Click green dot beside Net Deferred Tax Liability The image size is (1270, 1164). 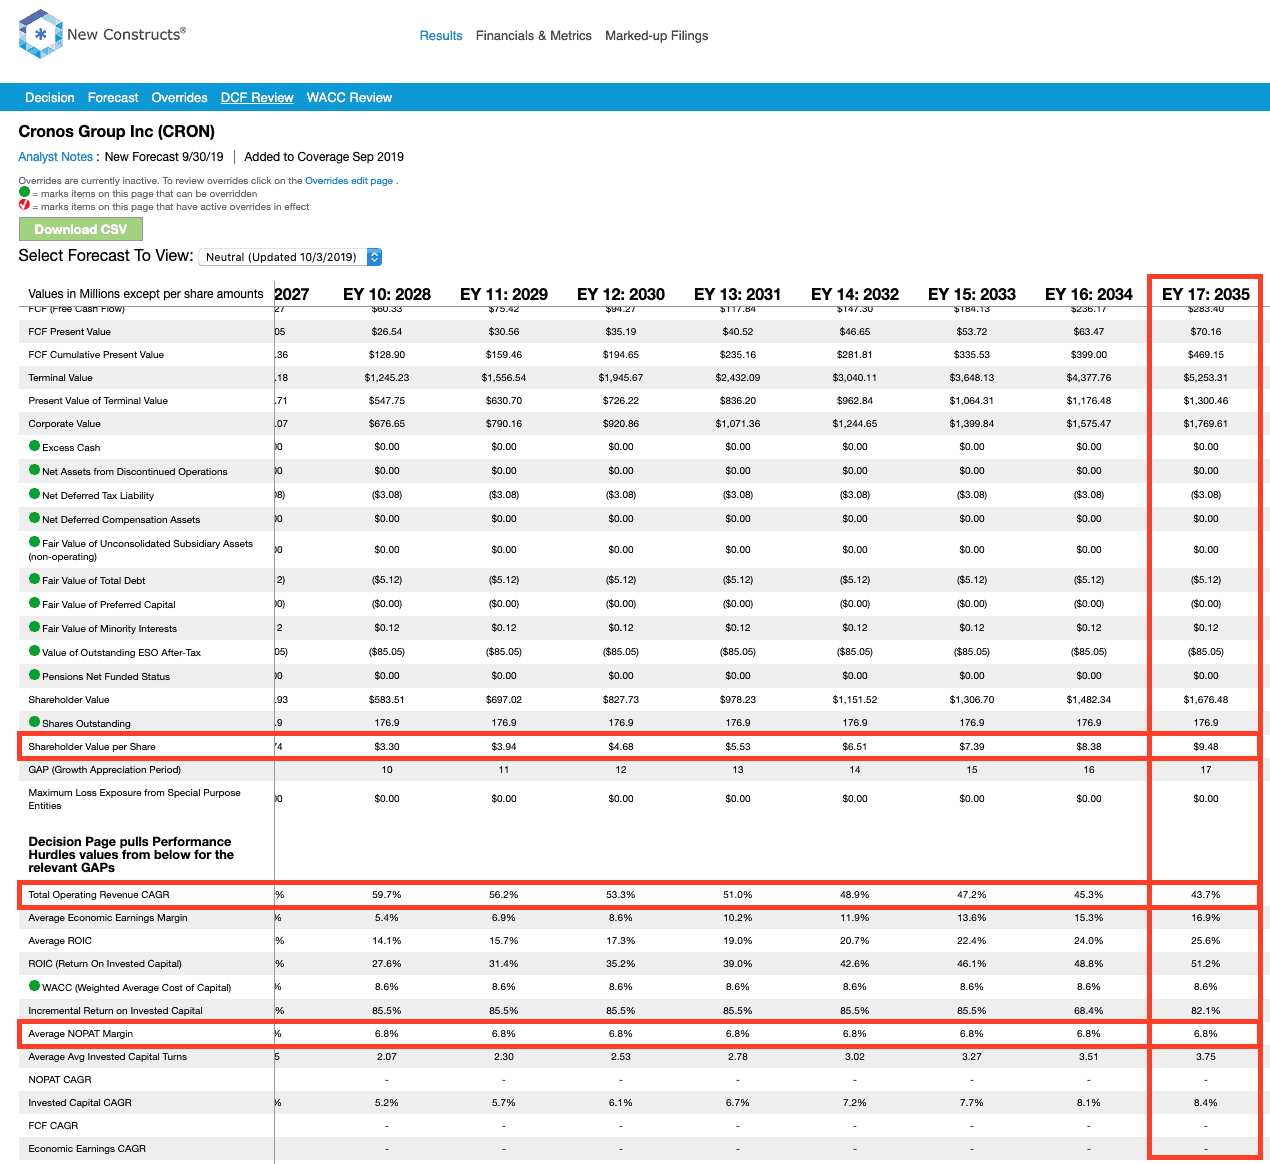[34, 494]
